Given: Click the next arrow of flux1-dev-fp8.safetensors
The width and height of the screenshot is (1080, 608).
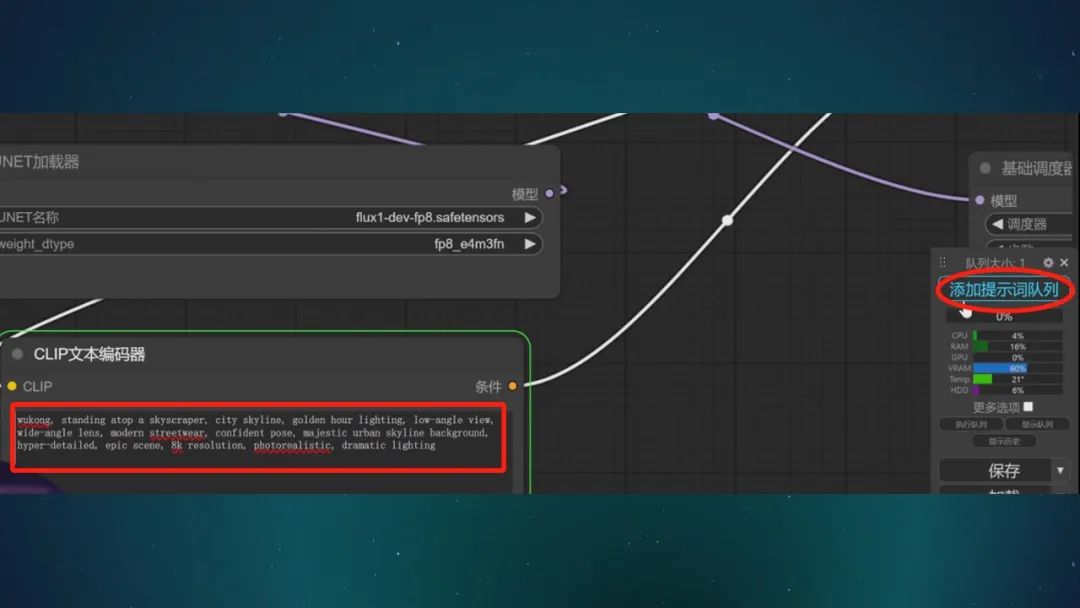Looking at the screenshot, I should (x=530, y=218).
